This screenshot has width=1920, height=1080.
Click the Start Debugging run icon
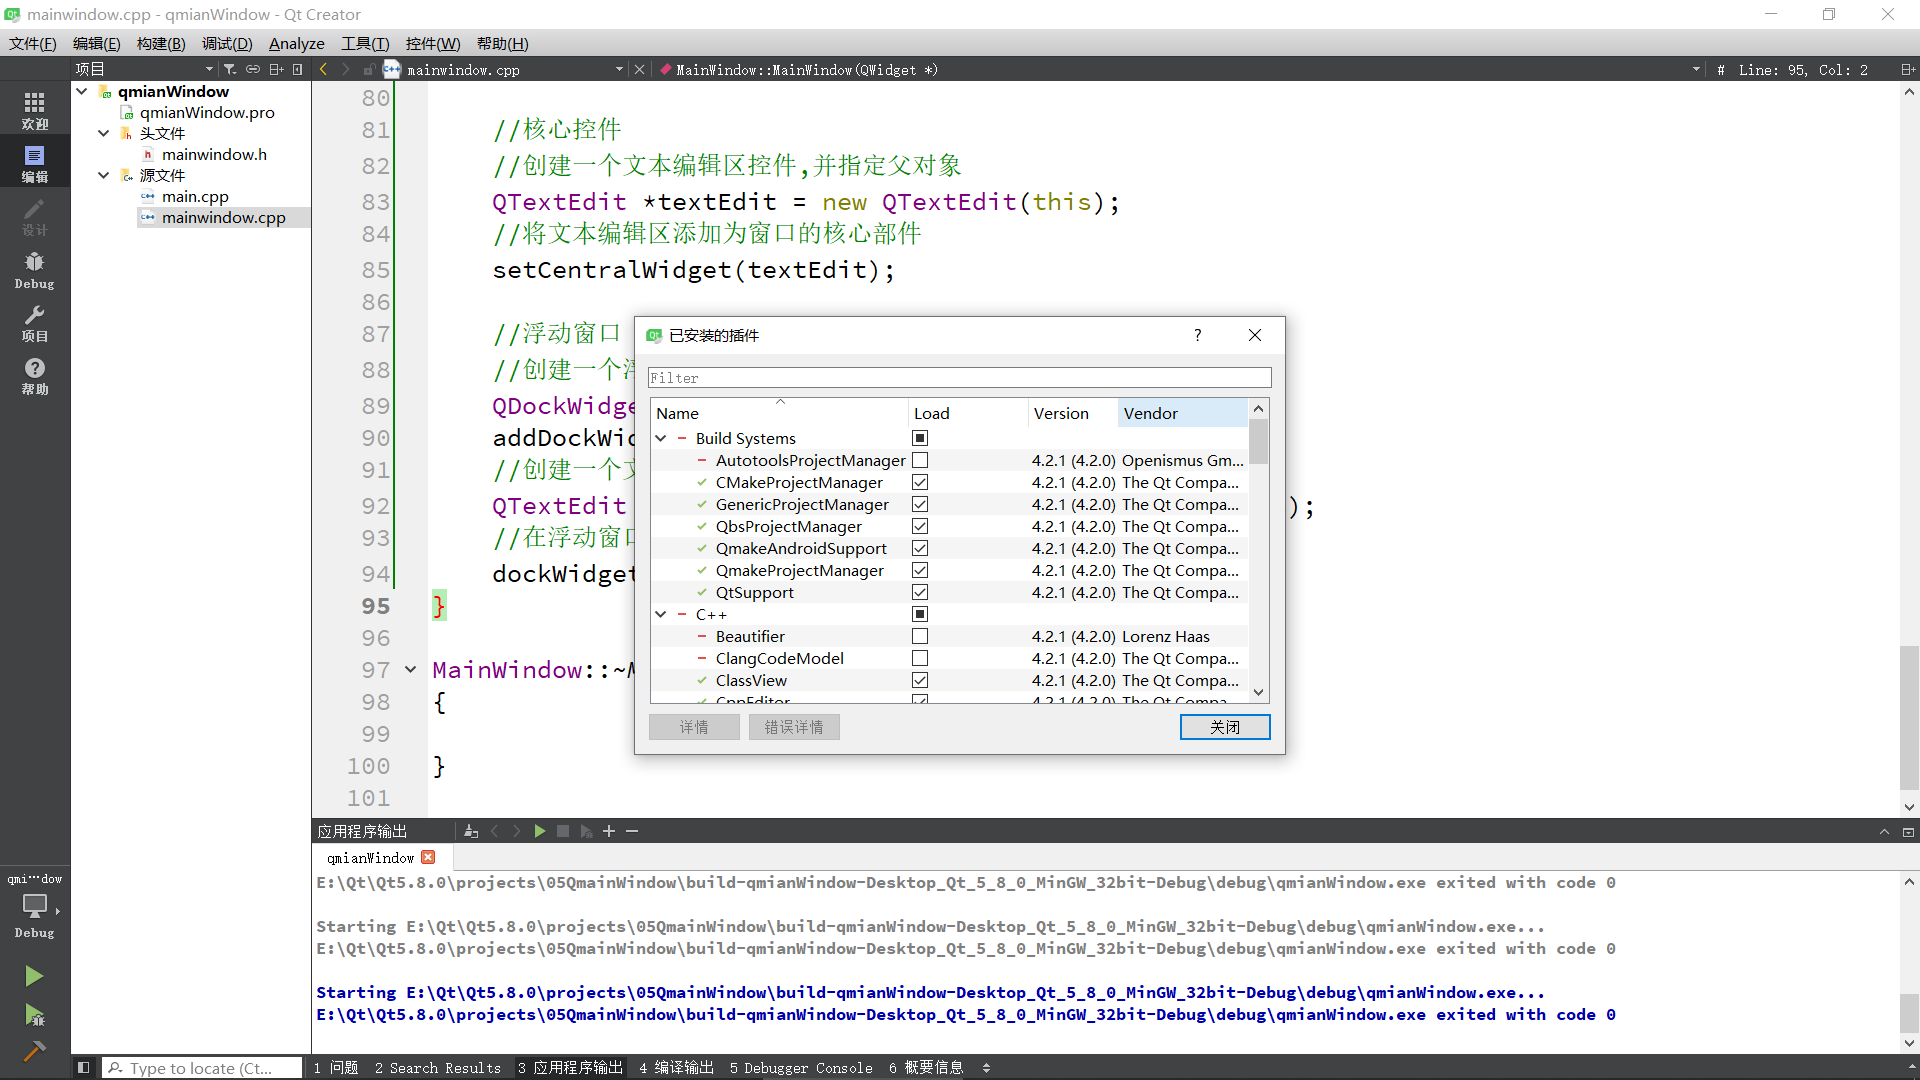[x=34, y=1016]
